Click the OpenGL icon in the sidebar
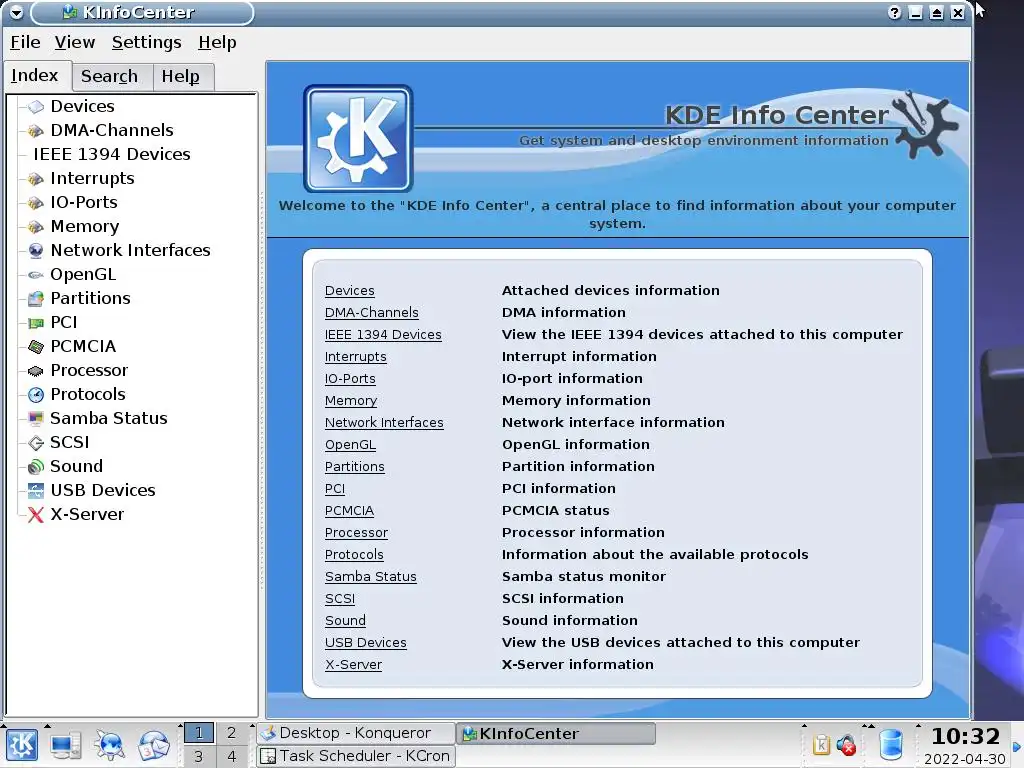The width and height of the screenshot is (1024, 768). tap(36, 275)
